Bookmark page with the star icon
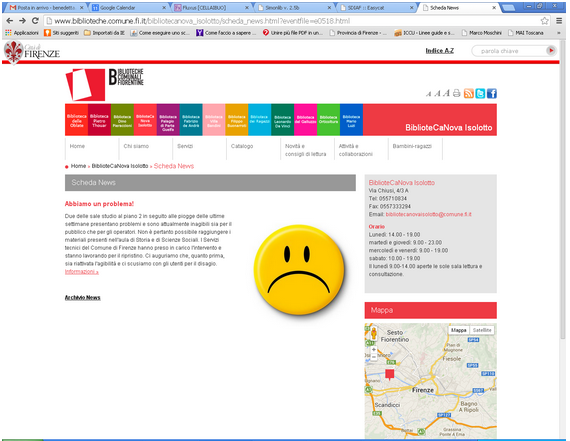This screenshot has width=570, height=441. point(544,21)
